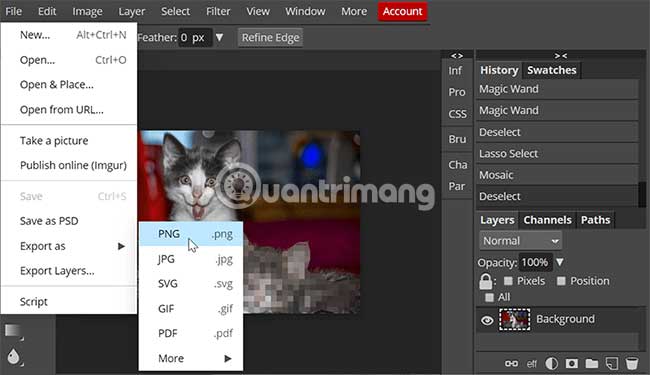Enable the lock Pixels checkbox

pyautogui.click(x=508, y=281)
